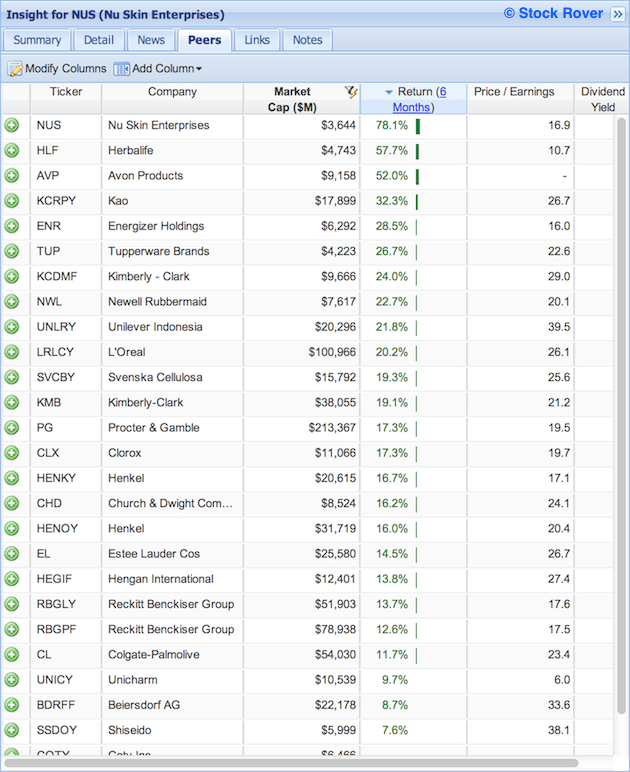The image size is (630, 772).
Task: Click the green plus icon for KCDMF
Action: 11,276
